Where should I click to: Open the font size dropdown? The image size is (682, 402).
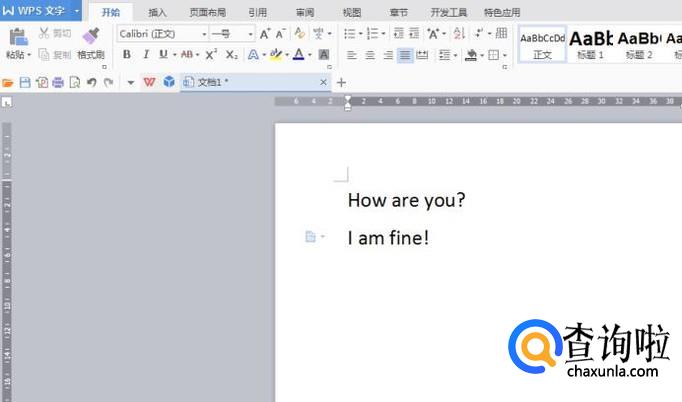250,34
